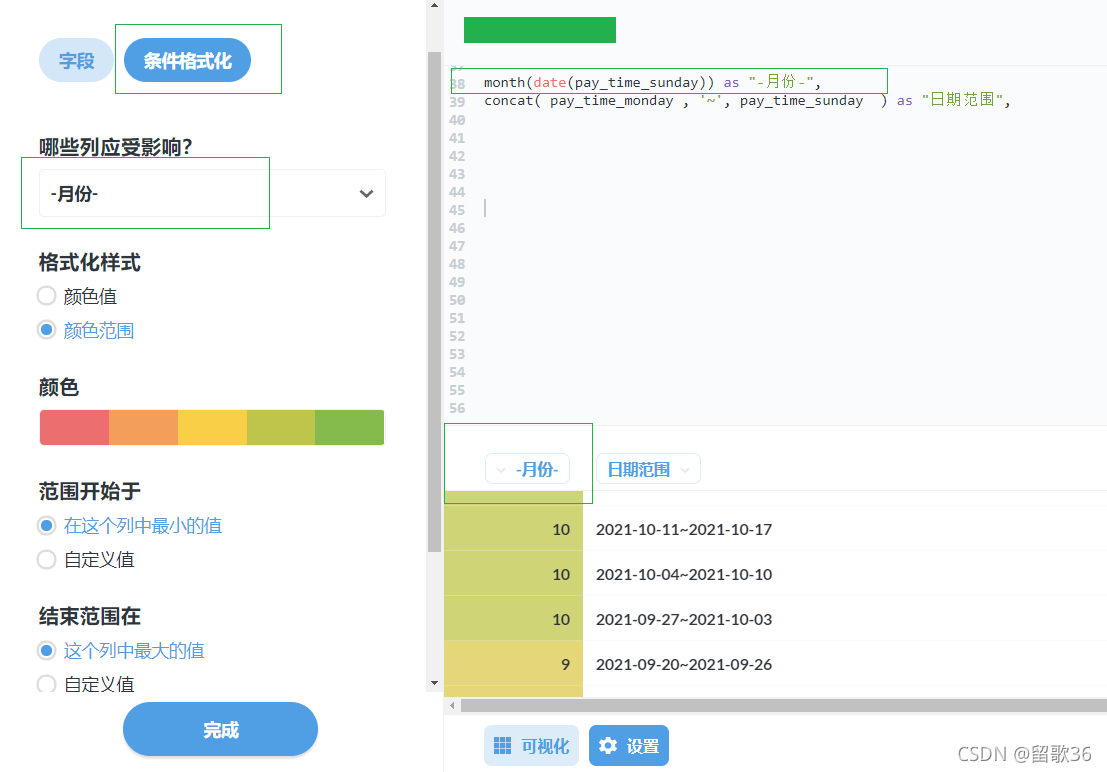Open the -月份- column selector dropdown
1107x772 pixels.
[212, 194]
